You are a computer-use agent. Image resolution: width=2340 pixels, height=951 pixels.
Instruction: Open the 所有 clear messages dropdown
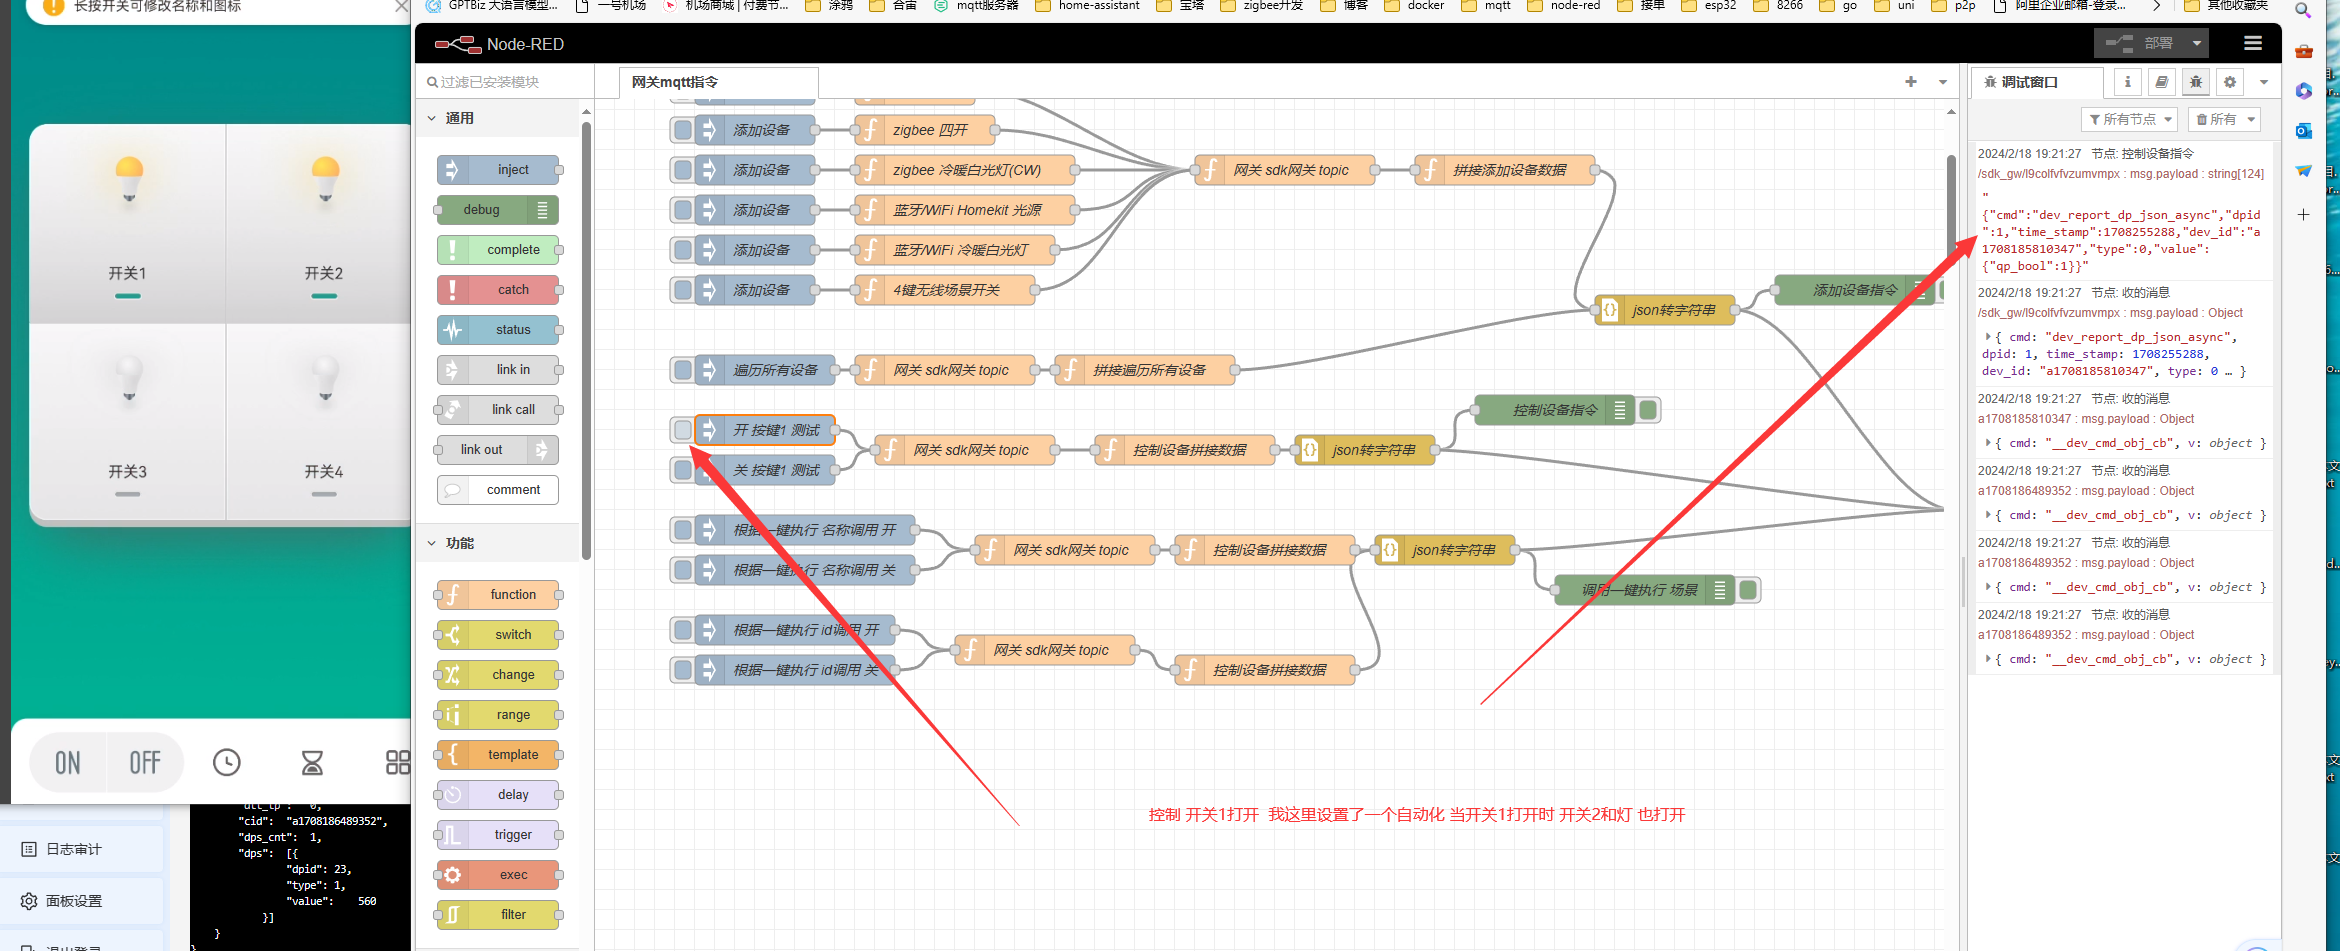click(2224, 119)
